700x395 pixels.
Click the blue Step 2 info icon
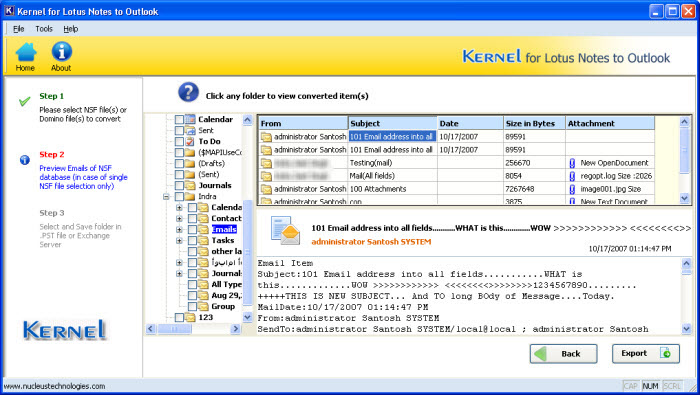pos(25,160)
